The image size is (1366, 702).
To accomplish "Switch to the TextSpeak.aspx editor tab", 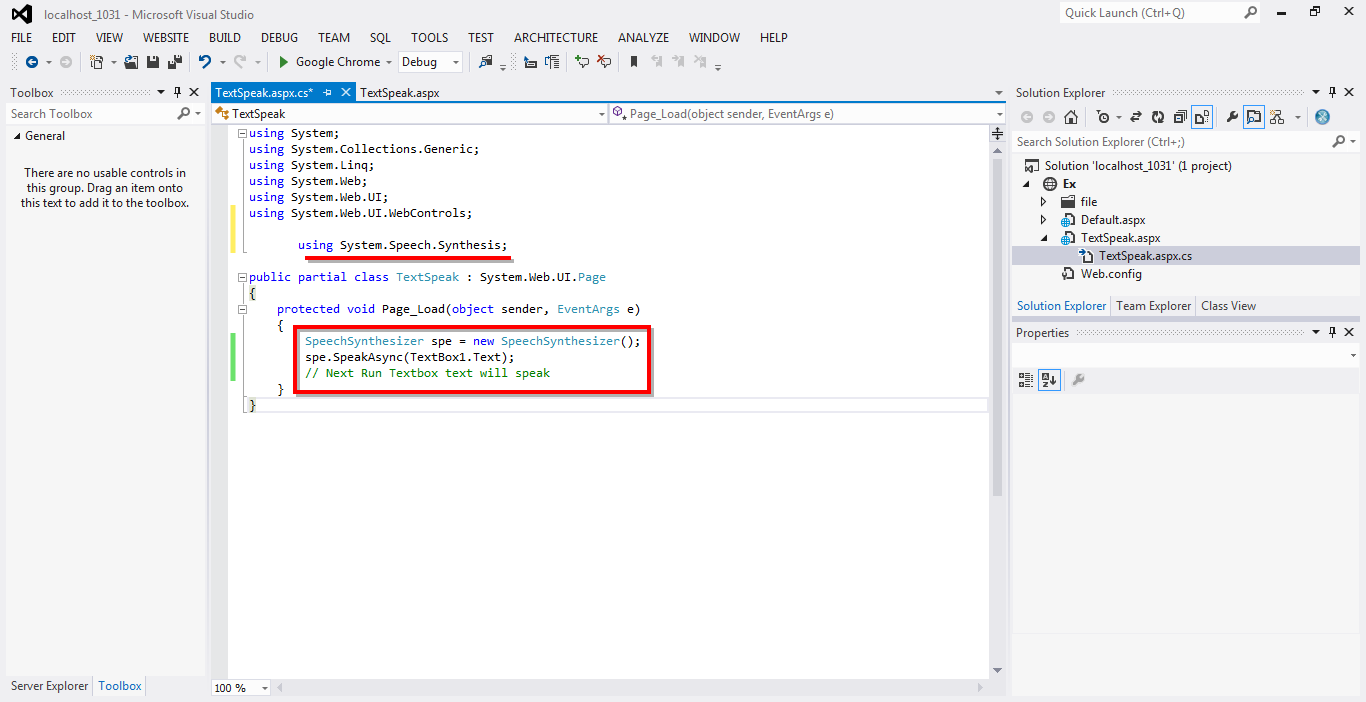I will point(400,91).
